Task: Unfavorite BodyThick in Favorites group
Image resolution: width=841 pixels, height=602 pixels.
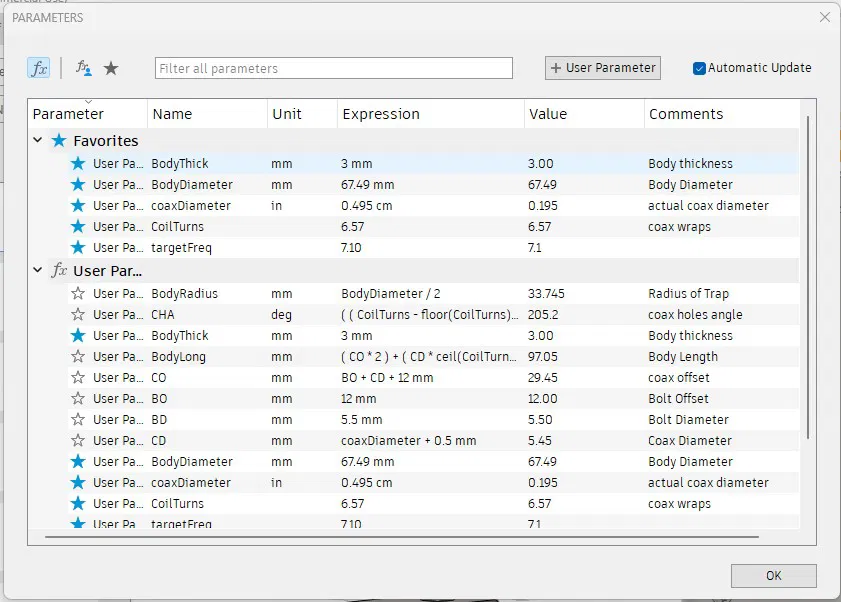Action: [78, 164]
